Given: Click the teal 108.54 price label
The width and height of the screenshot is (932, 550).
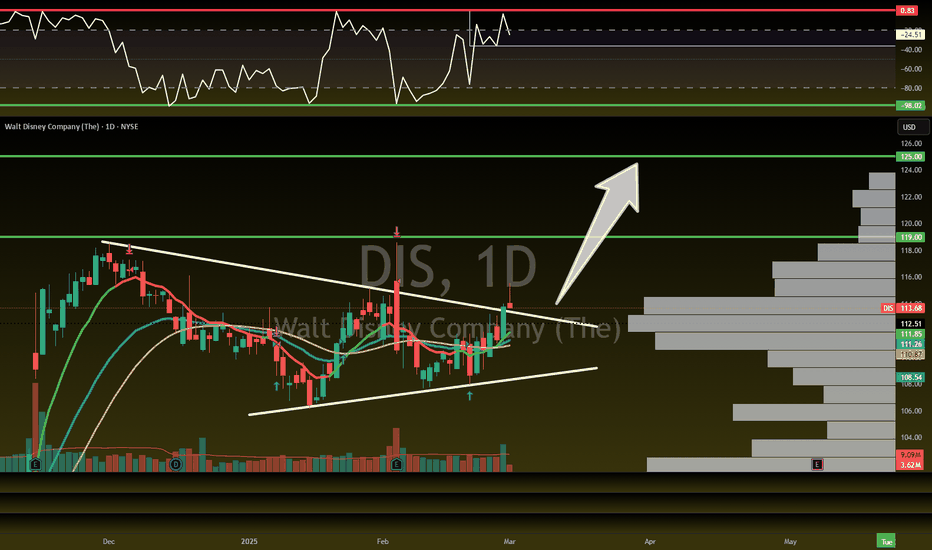Looking at the screenshot, I should coord(911,377).
